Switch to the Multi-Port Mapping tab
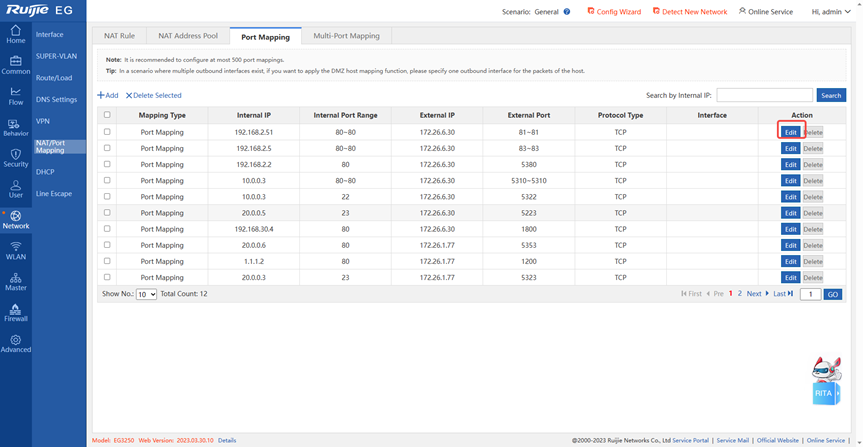 [346, 36]
